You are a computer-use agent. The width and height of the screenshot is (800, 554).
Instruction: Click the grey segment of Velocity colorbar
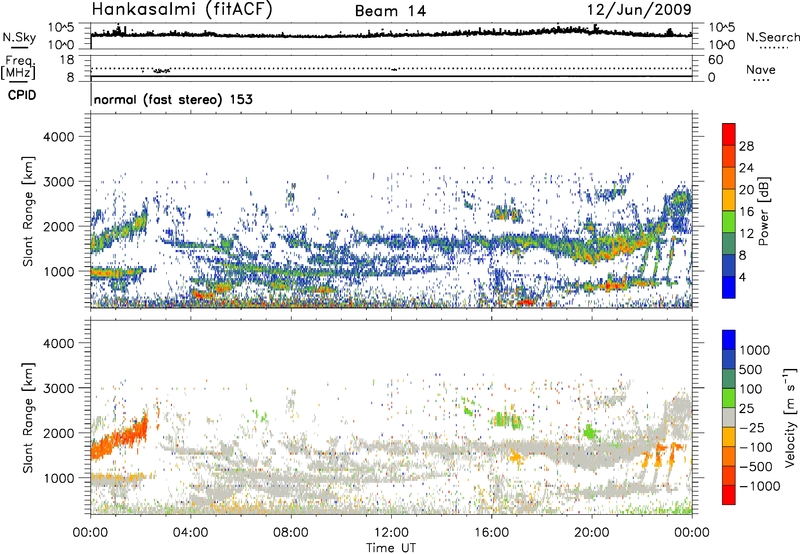(729, 418)
